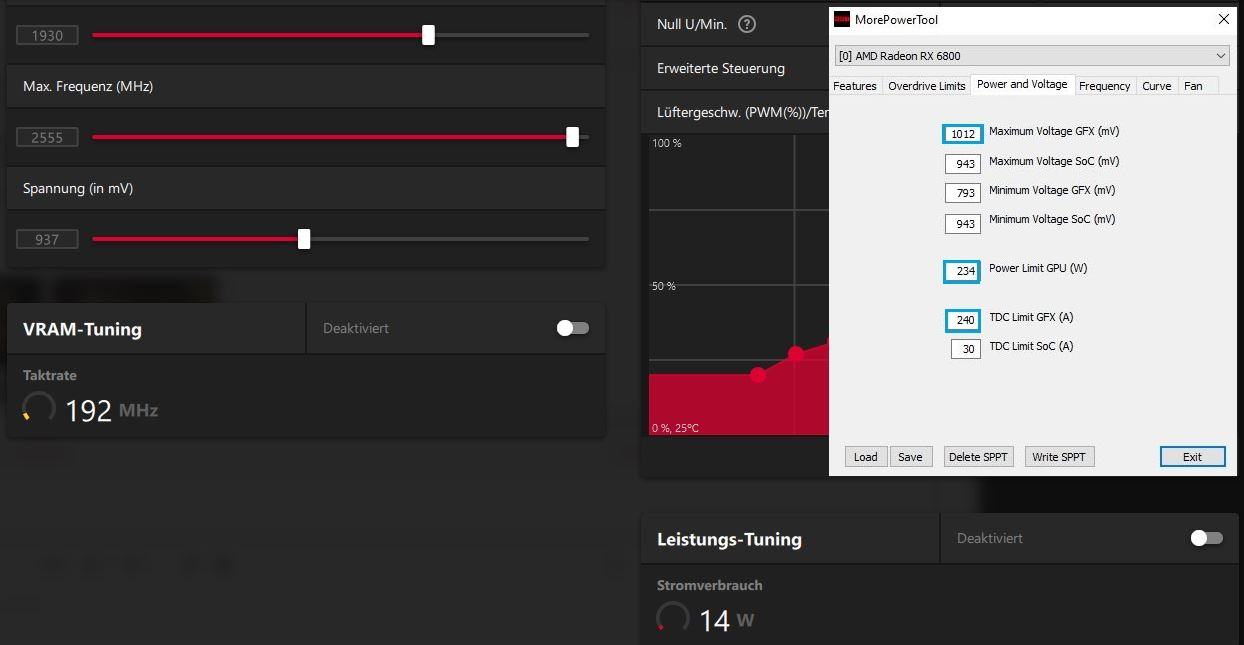Open the Fan tab
Viewport: 1244px width, 645px height.
(x=1193, y=86)
